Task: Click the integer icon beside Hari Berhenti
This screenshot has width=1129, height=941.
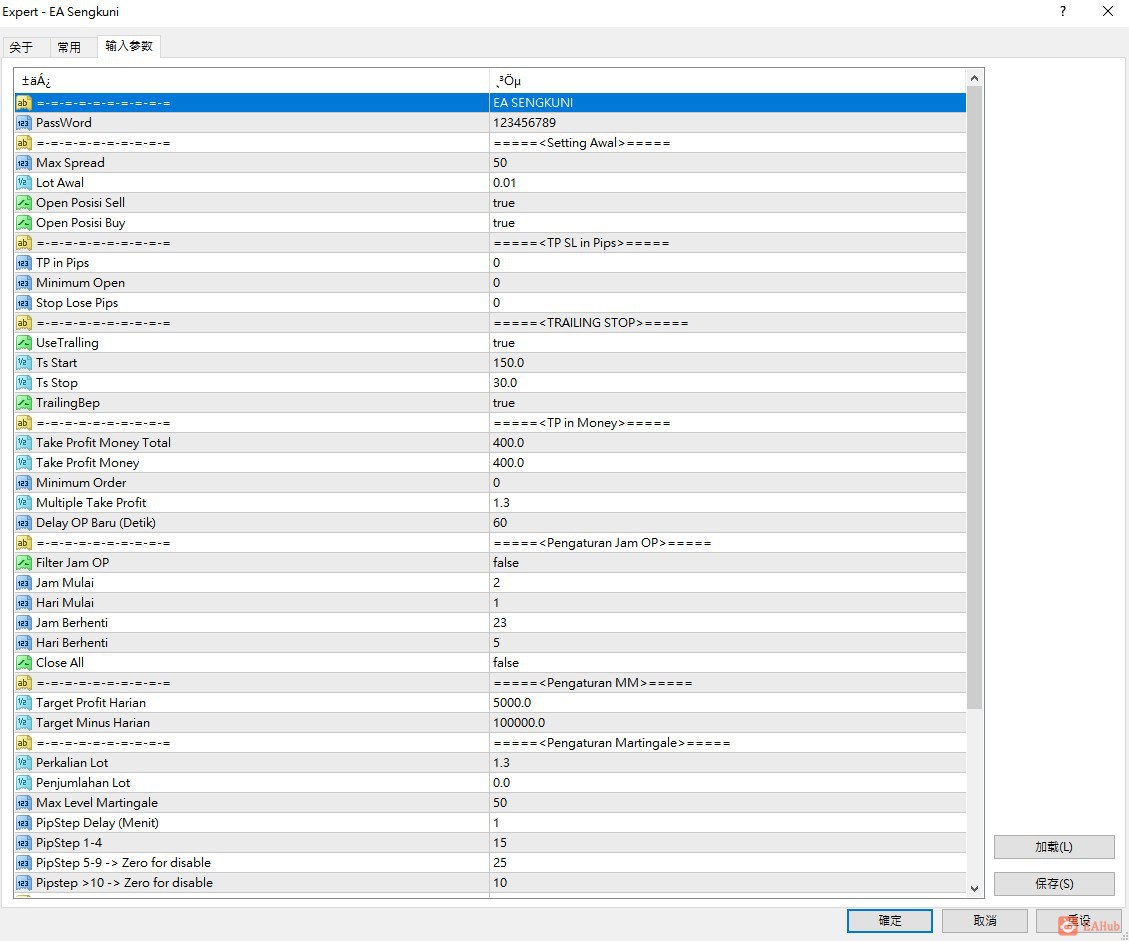Action: (x=24, y=643)
